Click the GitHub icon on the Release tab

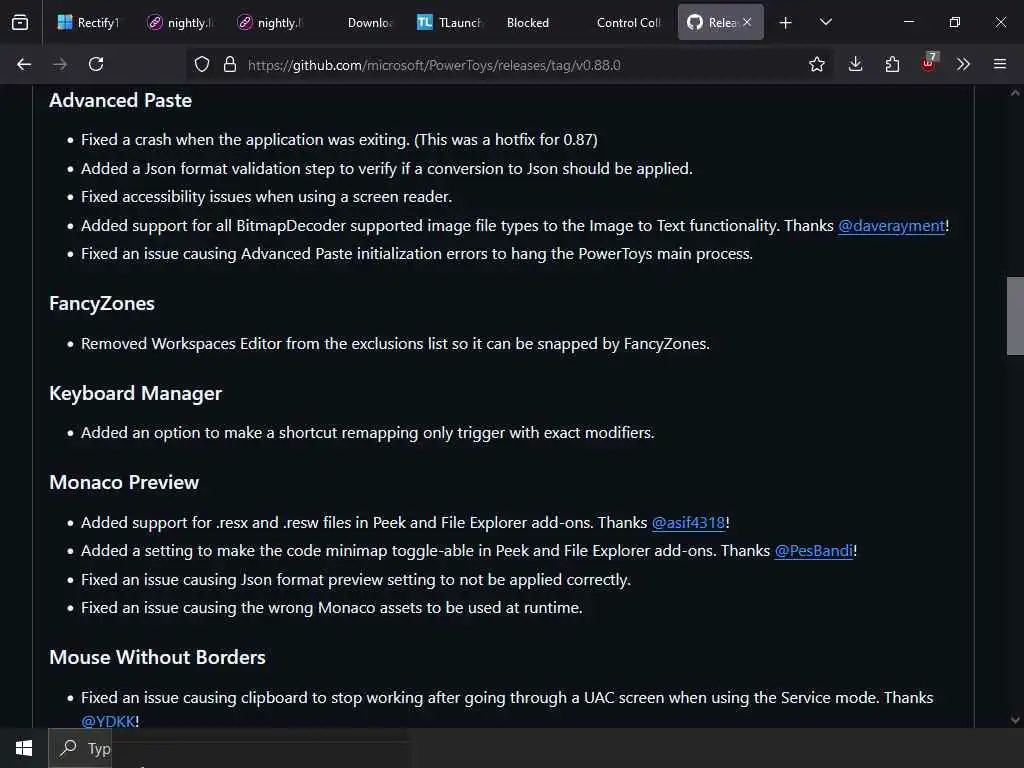tap(694, 22)
